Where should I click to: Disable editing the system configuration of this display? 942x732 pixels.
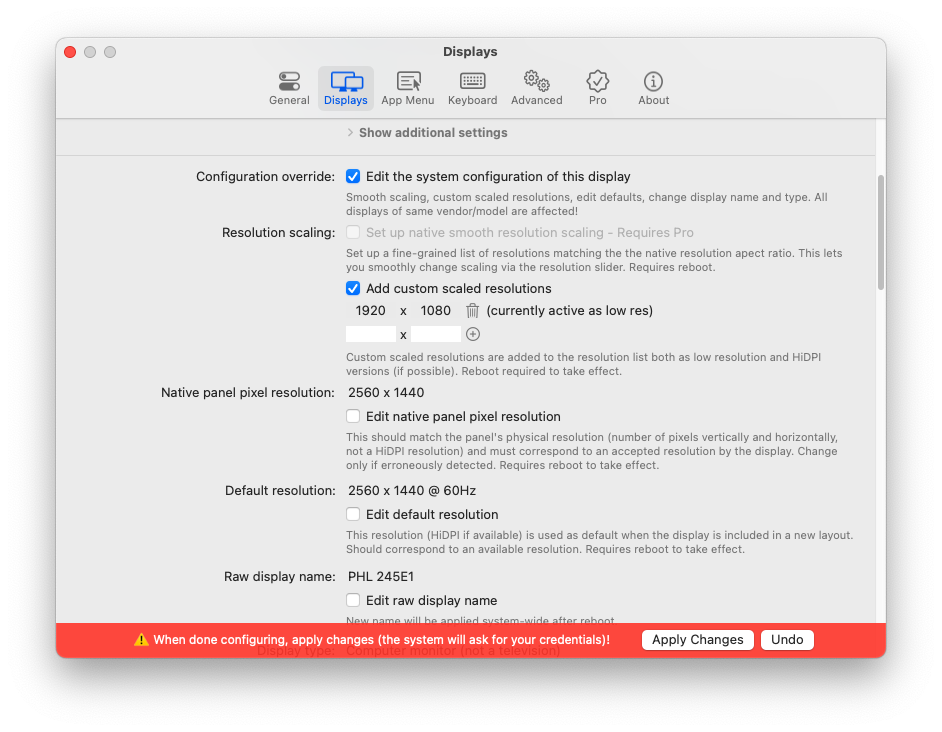[x=353, y=176]
